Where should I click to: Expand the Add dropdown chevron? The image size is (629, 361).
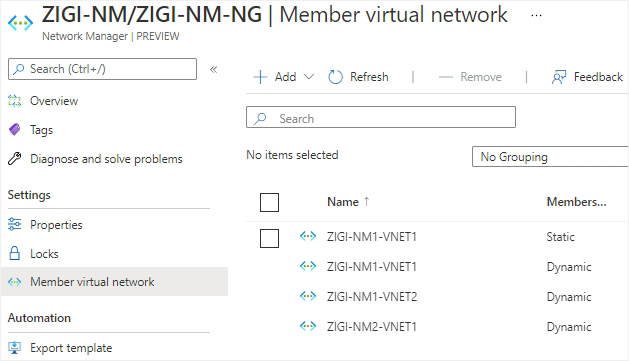pyautogui.click(x=308, y=77)
